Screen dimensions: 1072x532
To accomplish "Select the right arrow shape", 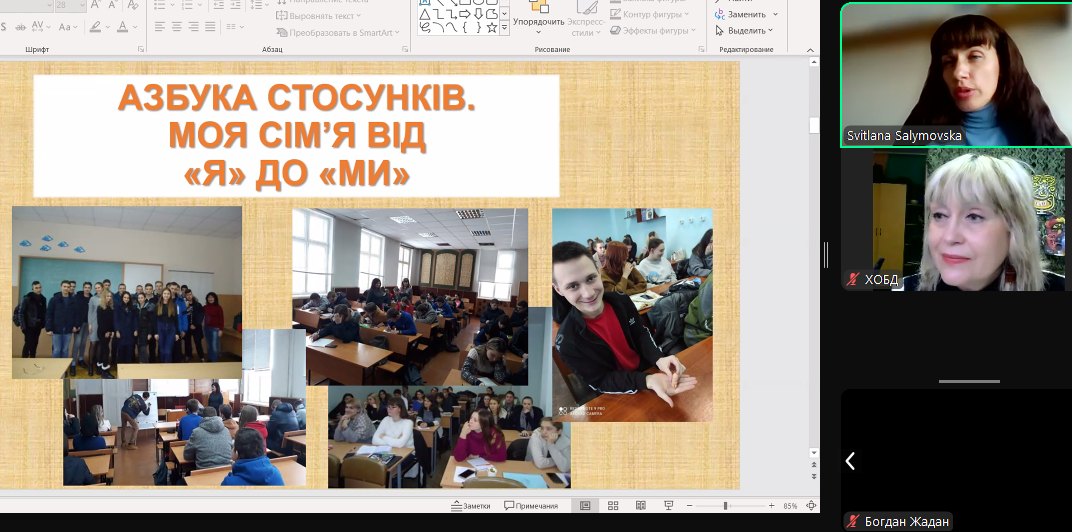I will pyautogui.click(x=465, y=14).
